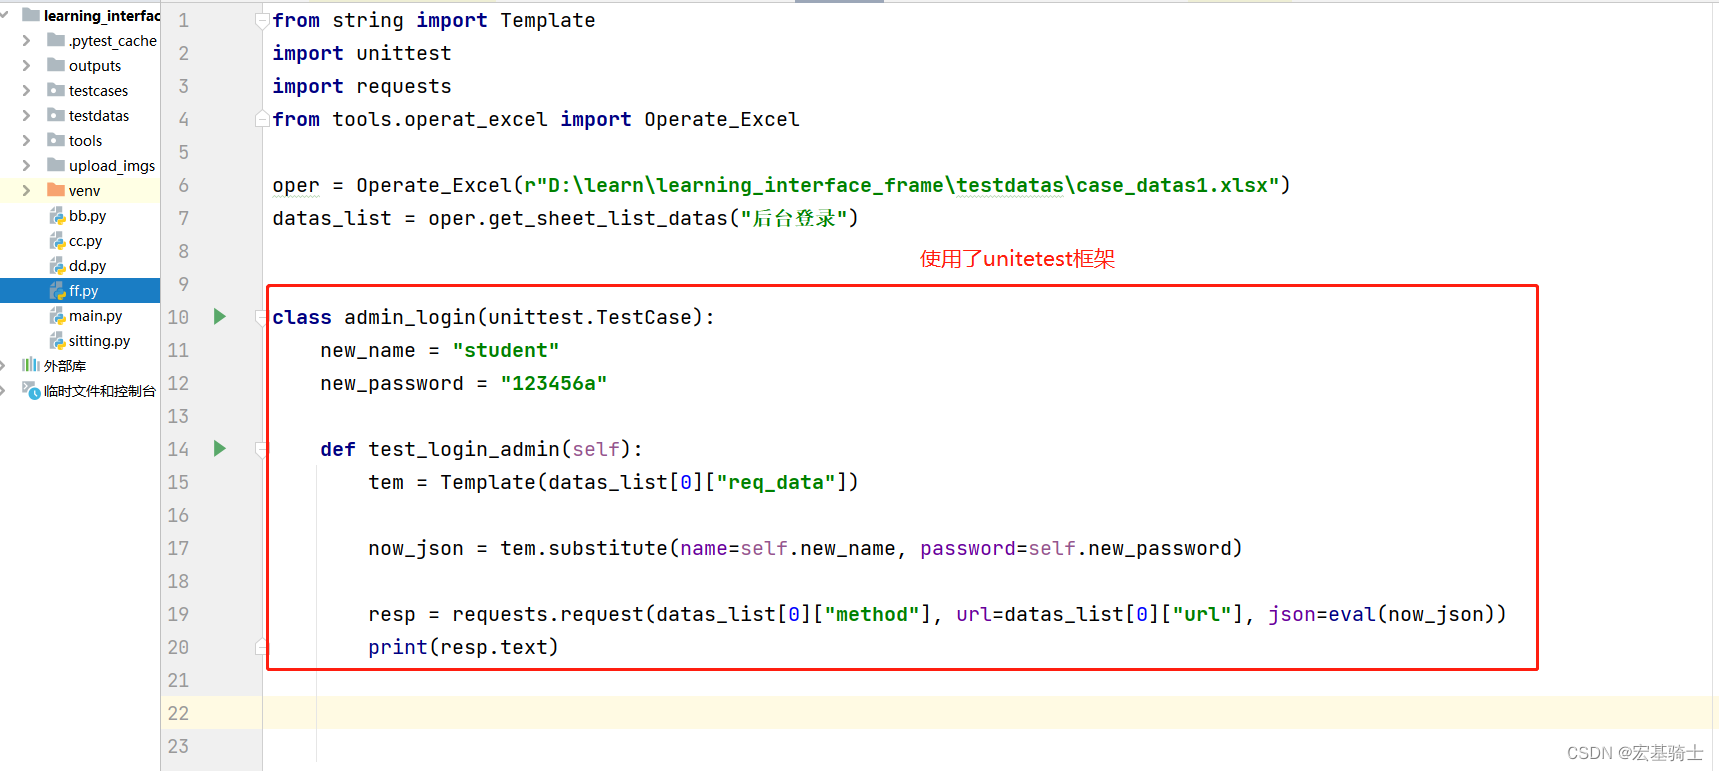Viewport: 1719px width, 771px height.
Task: Click the outputs folder icon
Action: click(56, 65)
